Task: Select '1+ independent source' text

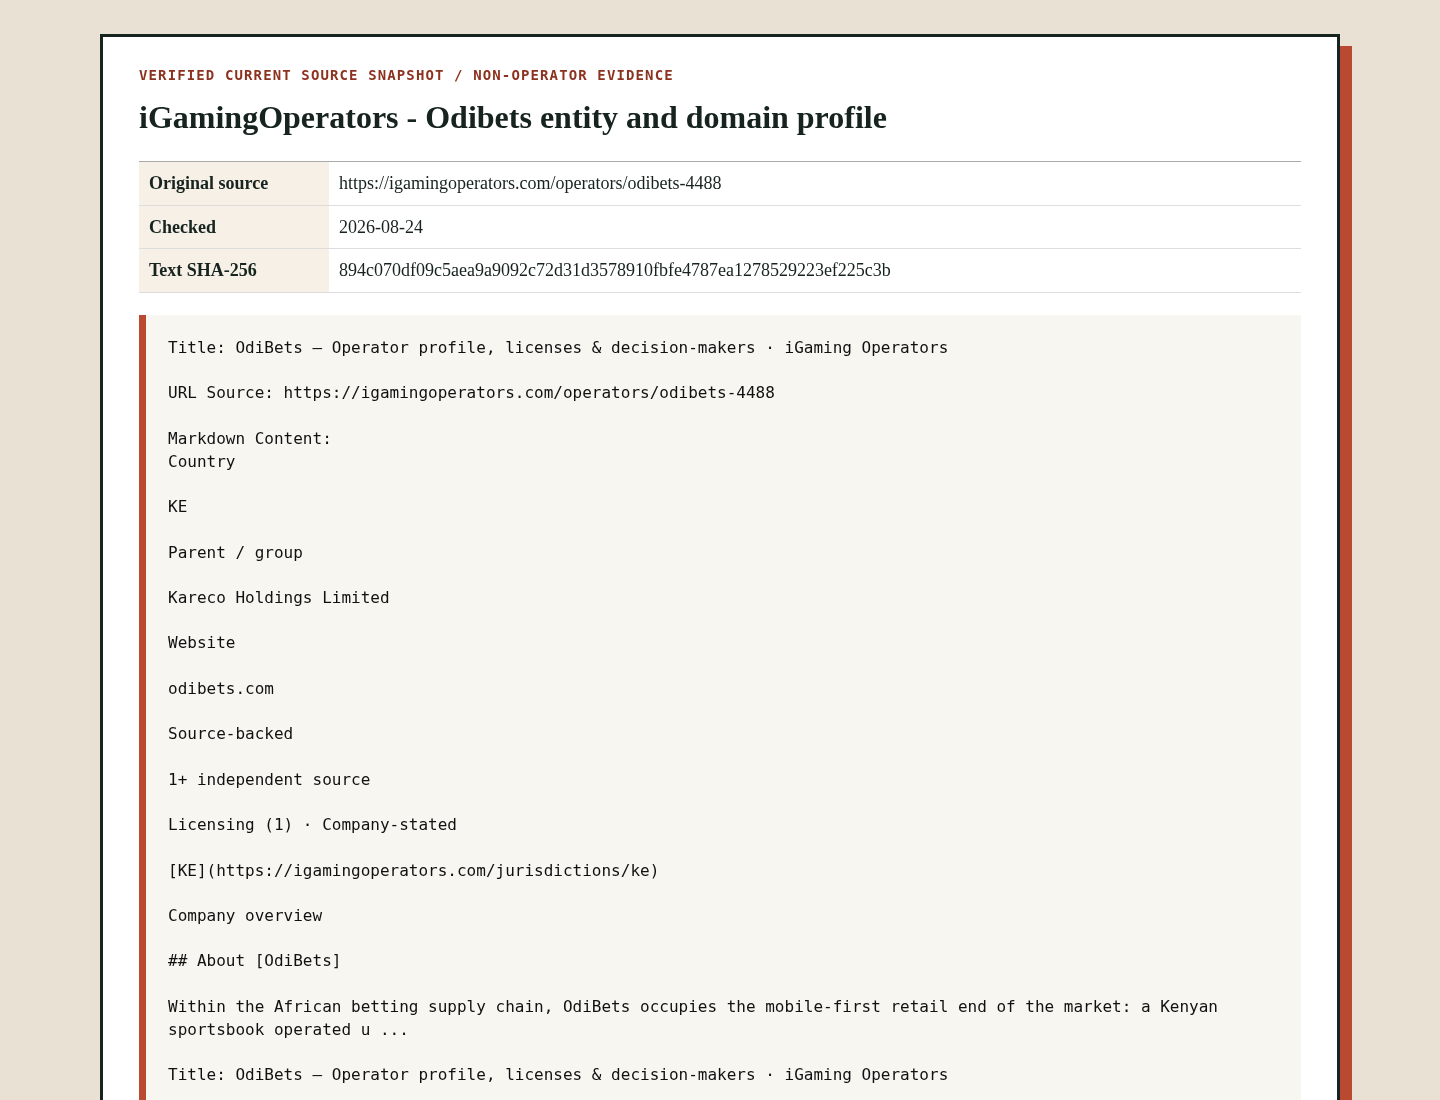Action: coord(269,779)
